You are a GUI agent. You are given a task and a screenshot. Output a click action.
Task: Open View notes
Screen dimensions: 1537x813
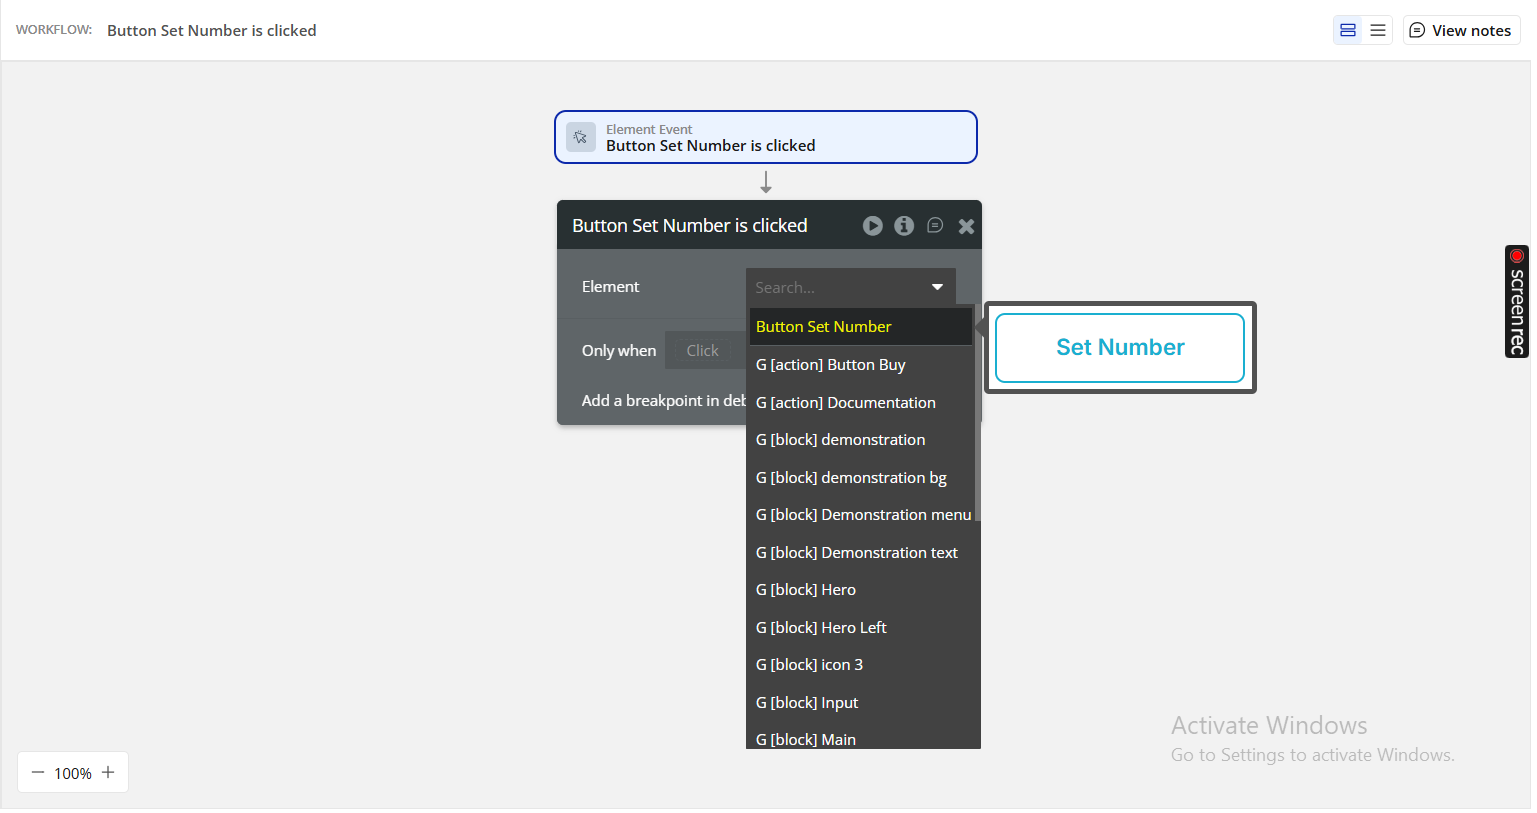(1461, 30)
